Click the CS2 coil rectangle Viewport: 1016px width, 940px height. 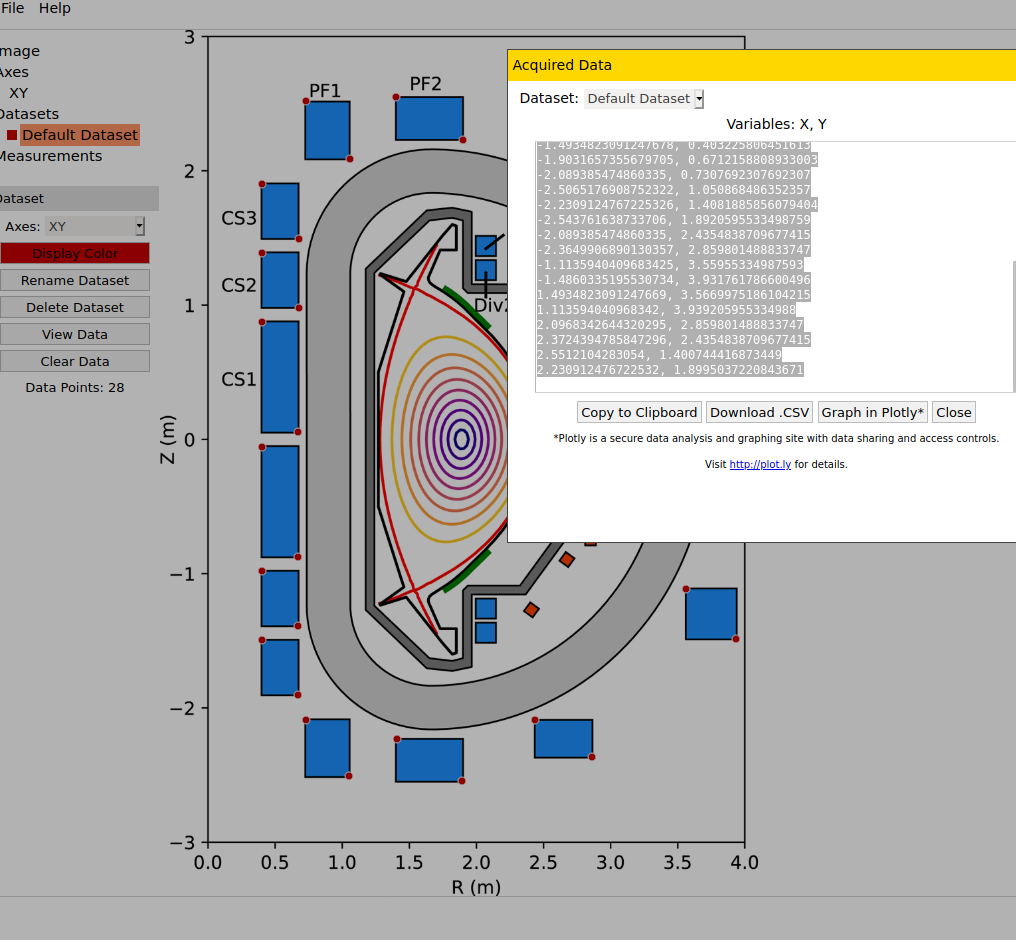[x=280, y=280]
